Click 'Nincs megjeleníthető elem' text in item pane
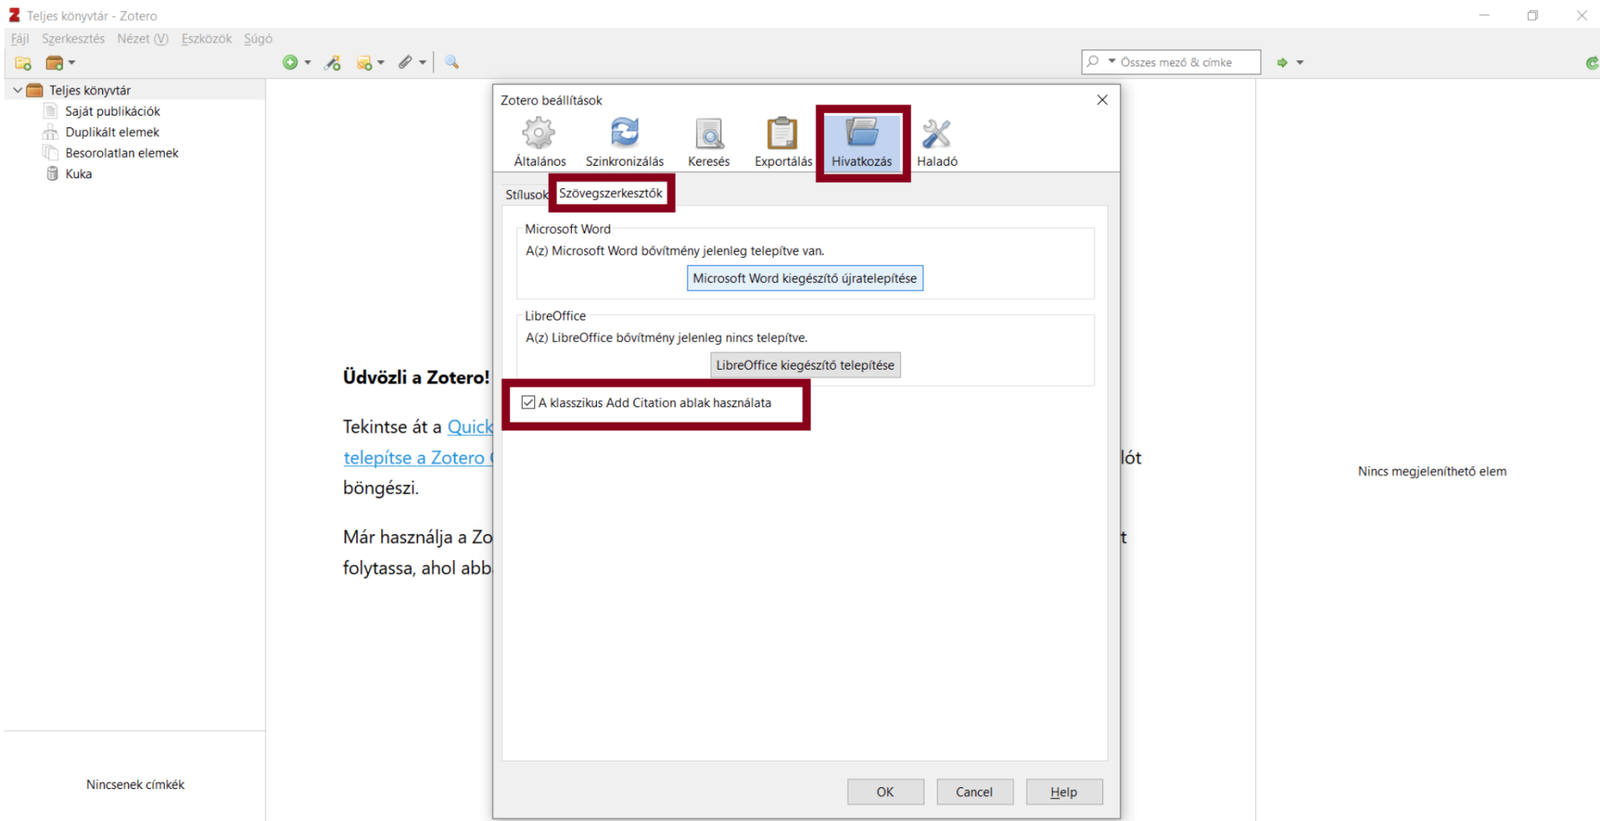 click(x=1432, y=472)
